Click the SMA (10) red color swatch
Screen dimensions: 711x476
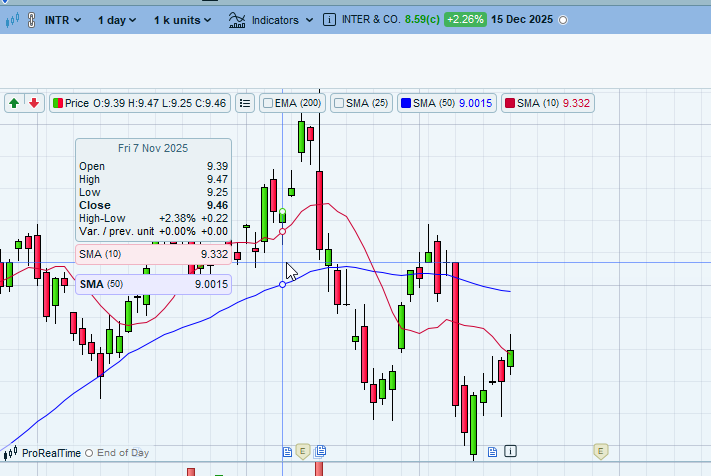pos(510,103)
